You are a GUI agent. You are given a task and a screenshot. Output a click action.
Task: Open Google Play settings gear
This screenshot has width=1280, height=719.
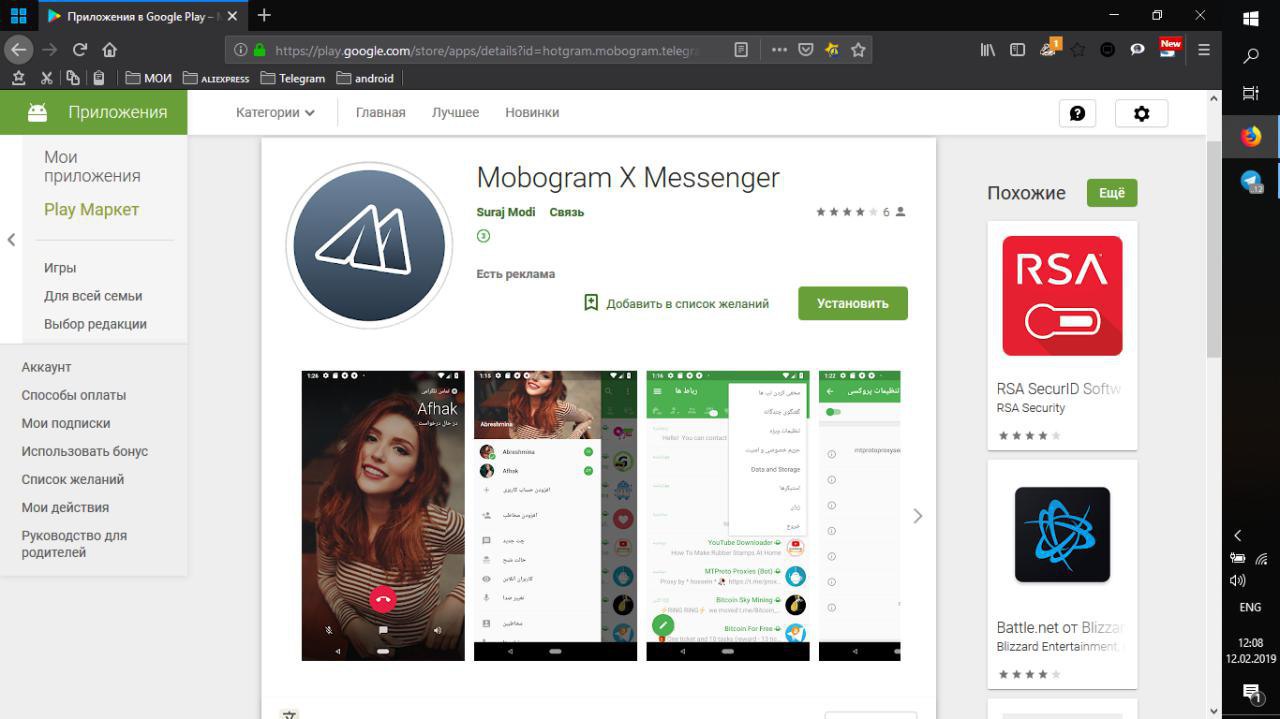click(x=1141, y=113)
